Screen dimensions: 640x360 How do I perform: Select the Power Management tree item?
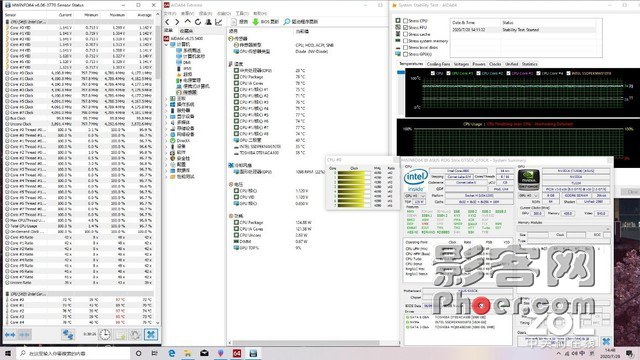coord(189,80)
